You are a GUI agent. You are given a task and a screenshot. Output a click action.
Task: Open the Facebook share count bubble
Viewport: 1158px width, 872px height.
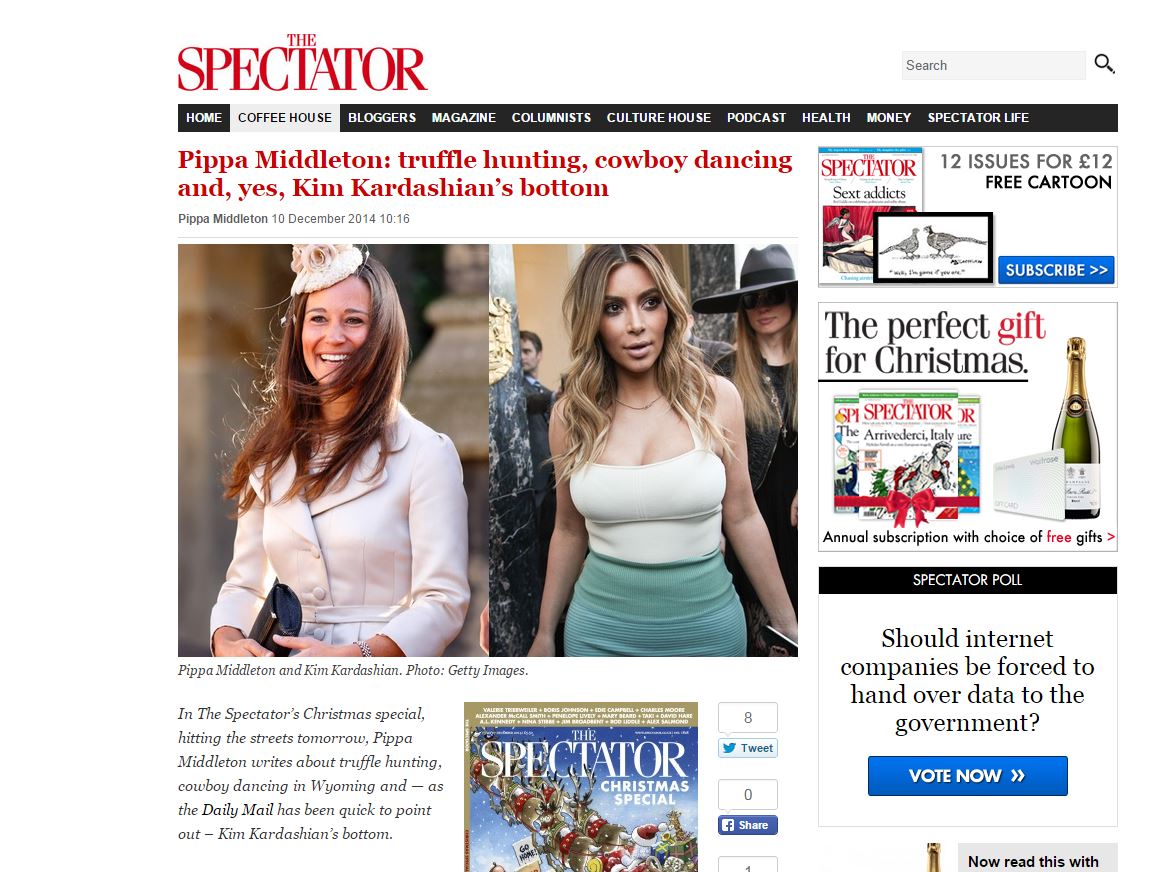coord(748,794)
